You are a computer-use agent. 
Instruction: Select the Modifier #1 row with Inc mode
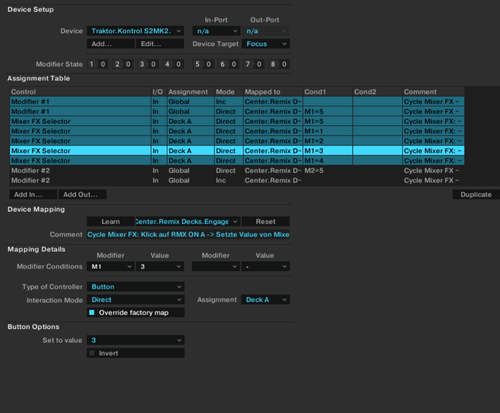[237, 102]
